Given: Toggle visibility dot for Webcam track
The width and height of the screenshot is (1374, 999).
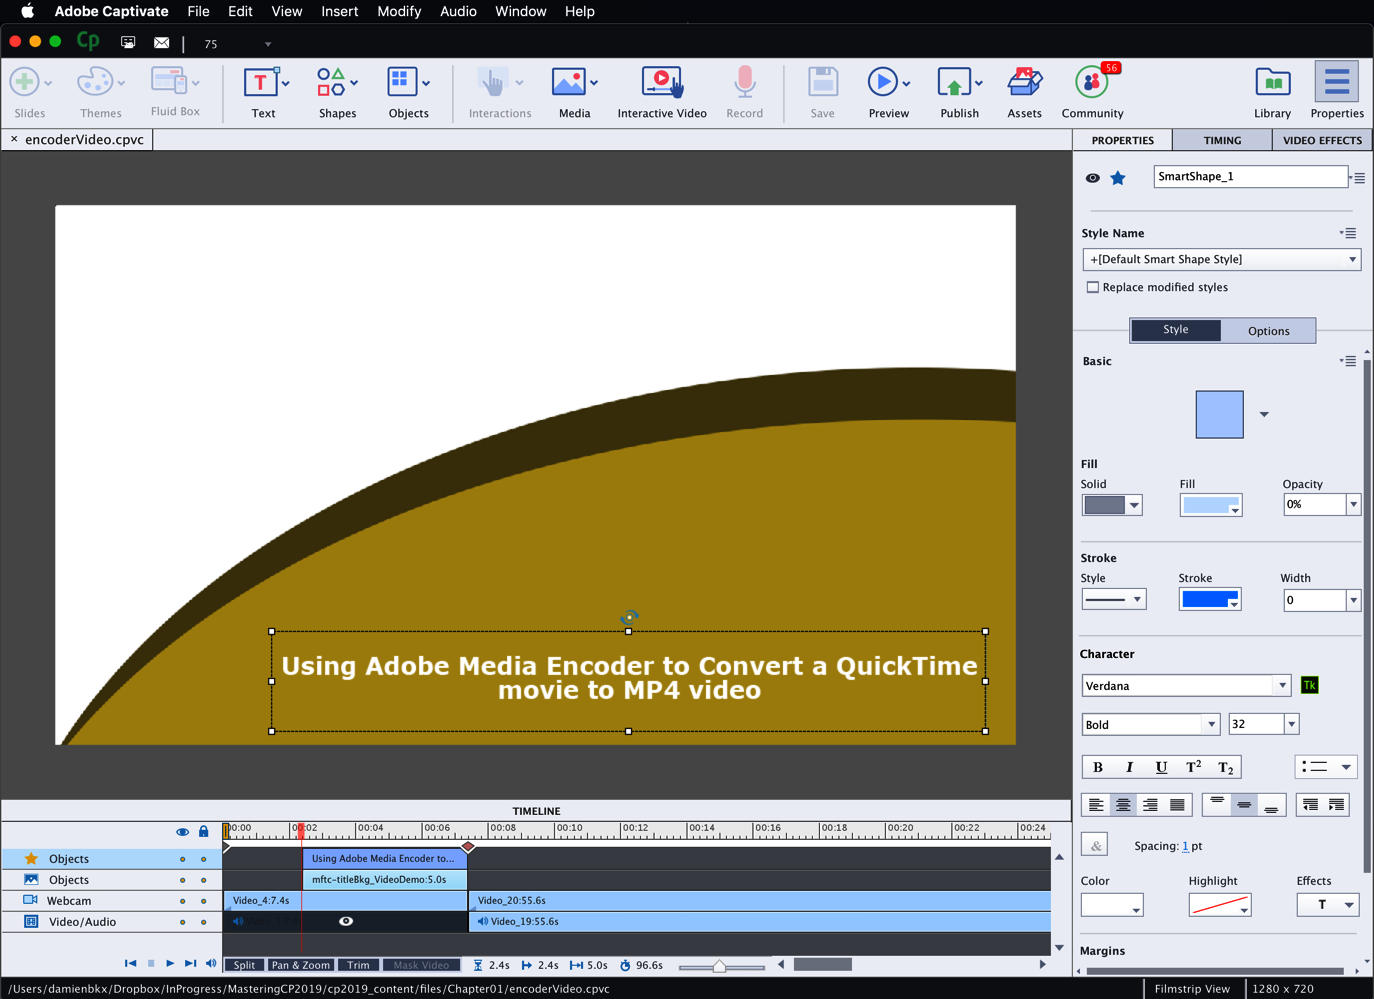Looking at the screenshot, I should pos(182,901).
